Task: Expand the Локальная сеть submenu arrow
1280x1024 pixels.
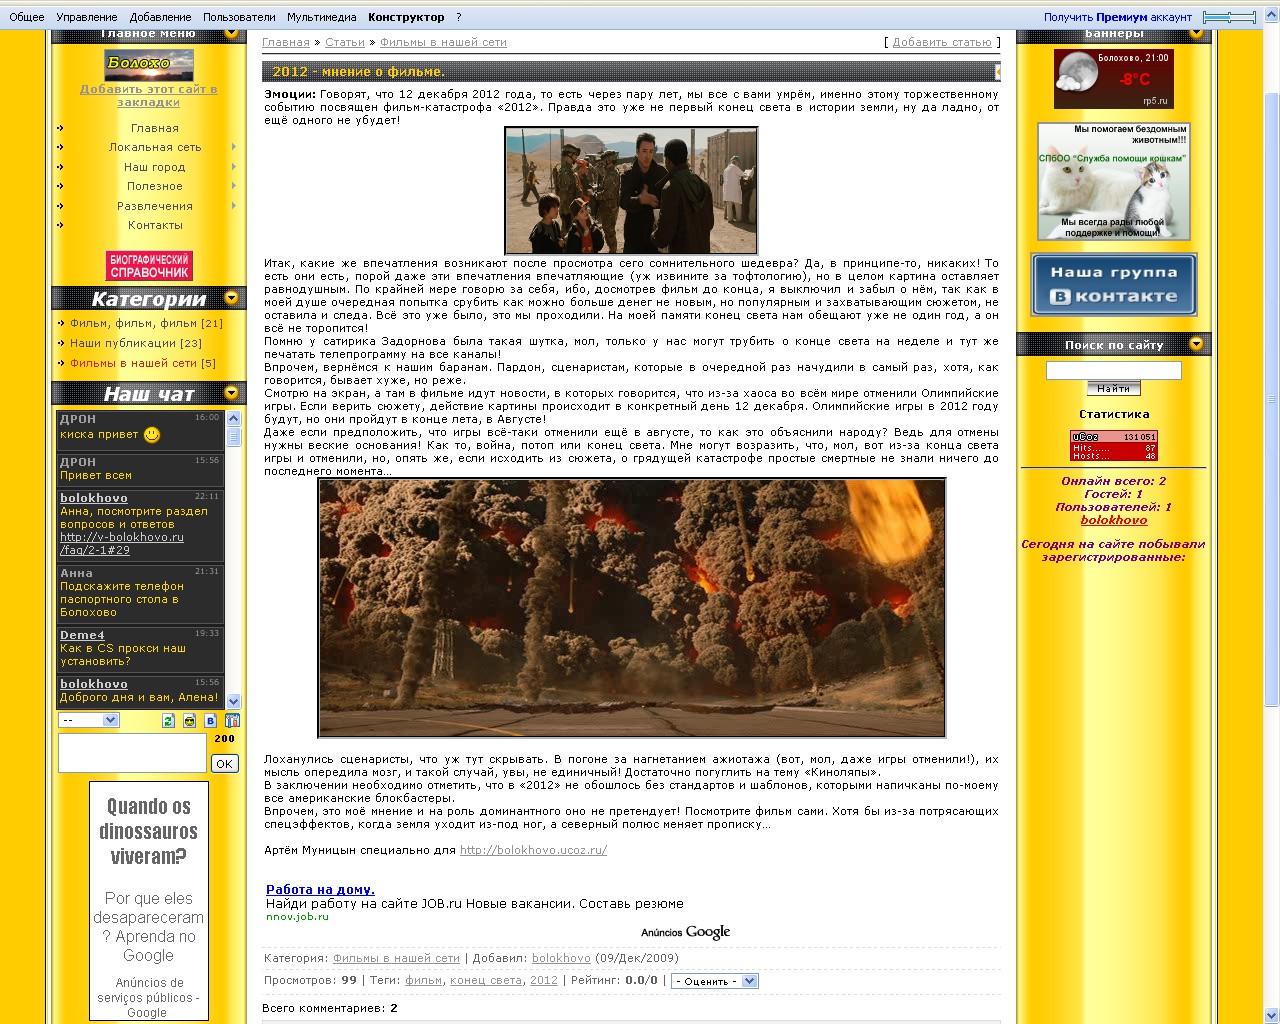Action: click(234, 147)
